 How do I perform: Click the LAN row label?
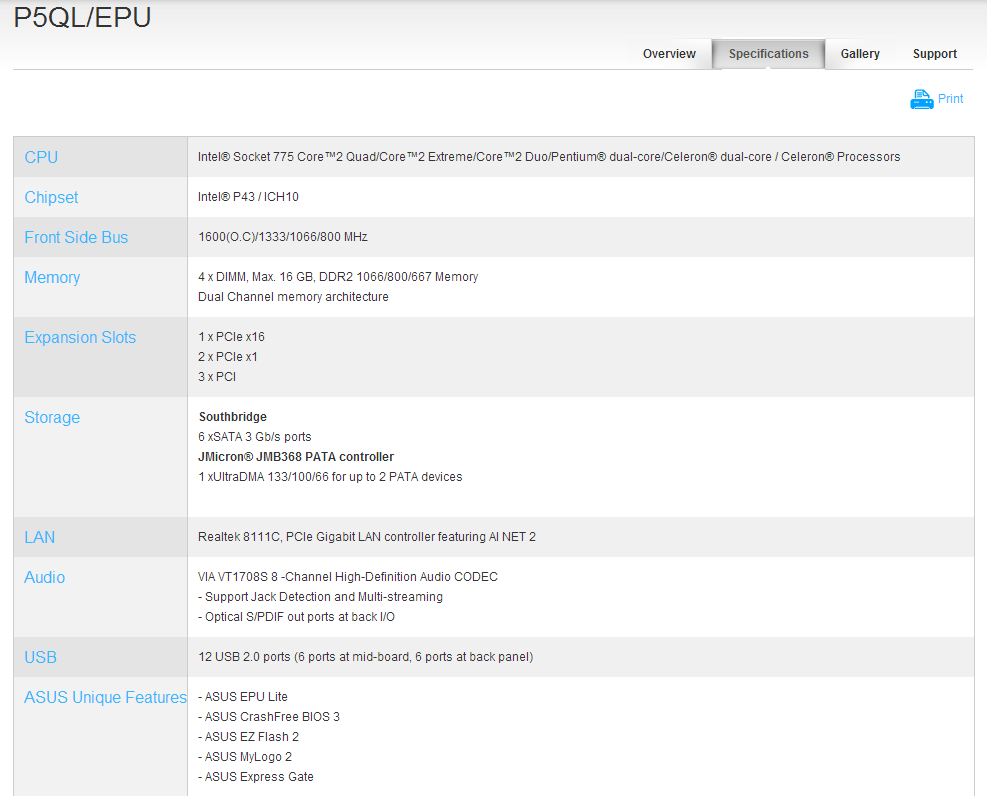tap(40, 537)
